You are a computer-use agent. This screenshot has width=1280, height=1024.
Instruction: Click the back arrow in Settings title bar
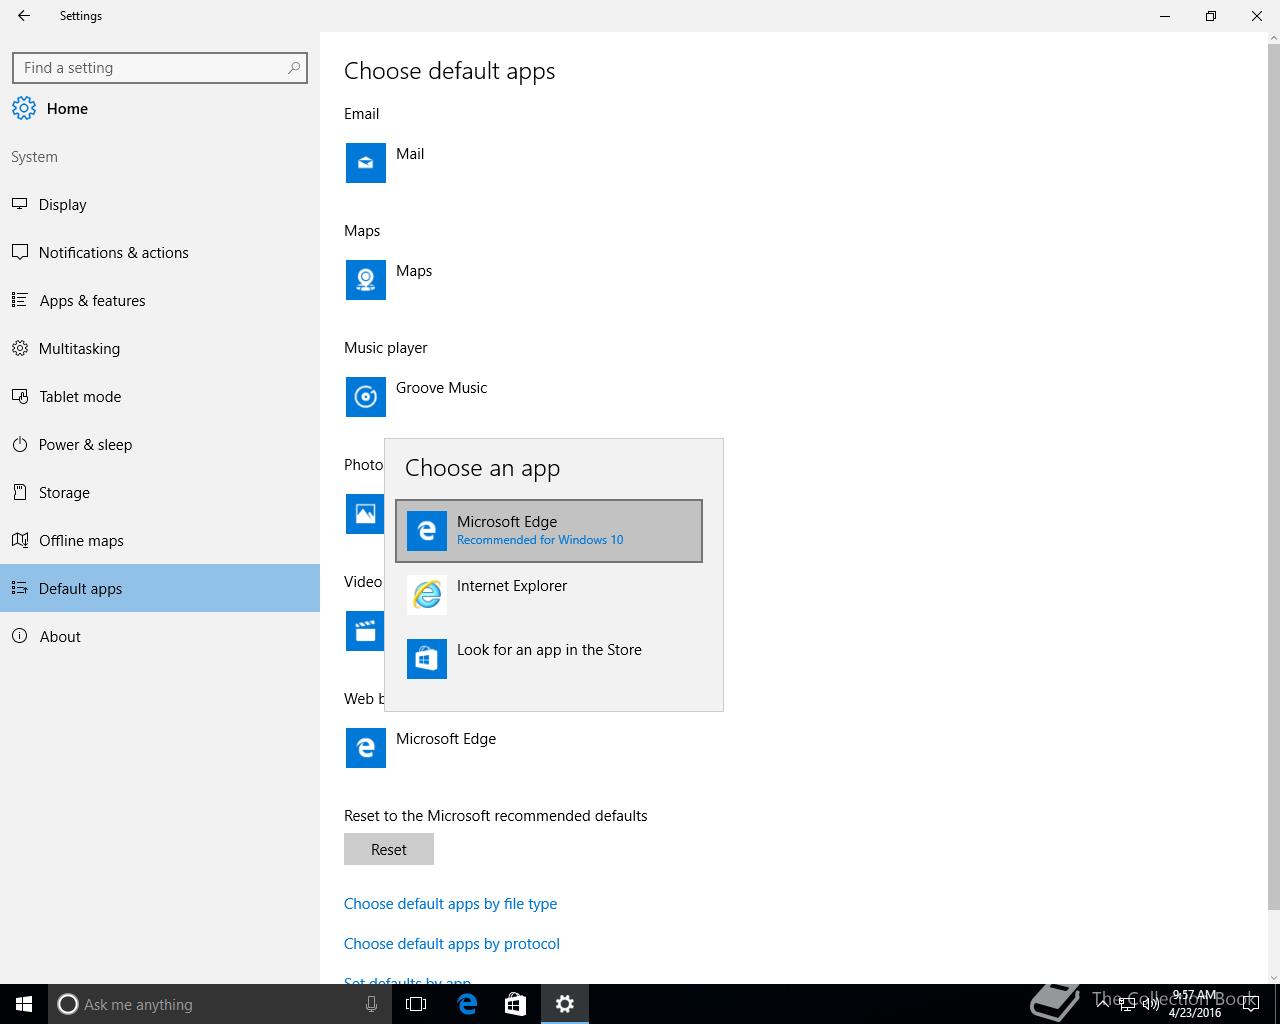click(23, 16)
